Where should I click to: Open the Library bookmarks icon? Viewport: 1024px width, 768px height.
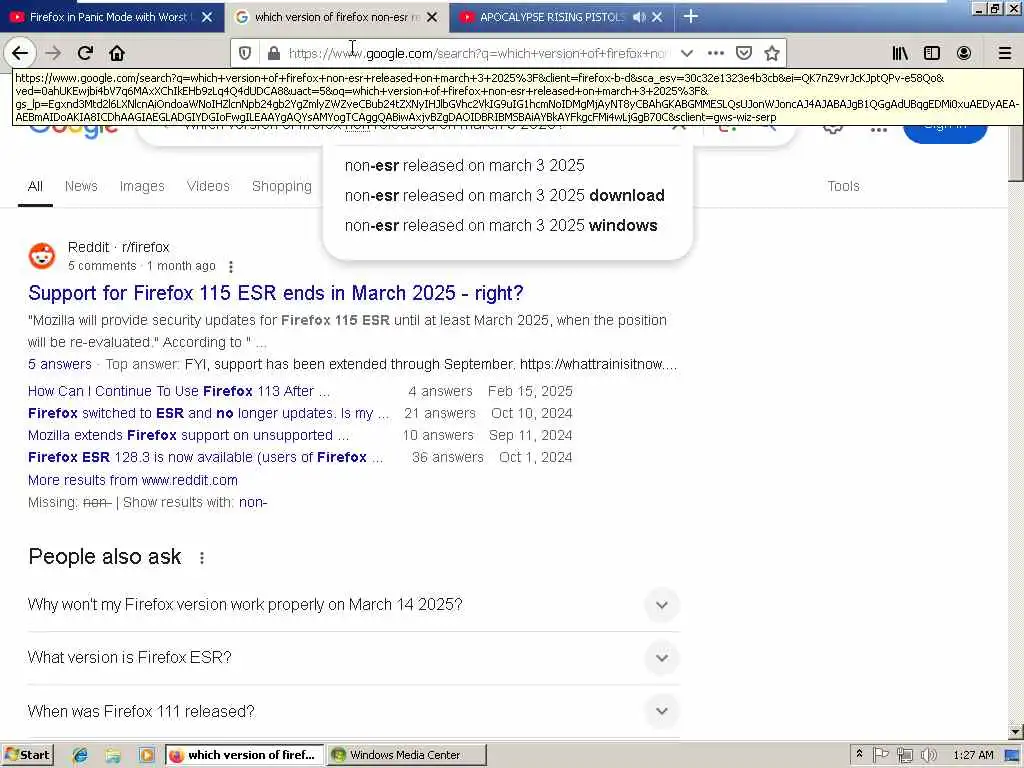click(x=900, y=53)
